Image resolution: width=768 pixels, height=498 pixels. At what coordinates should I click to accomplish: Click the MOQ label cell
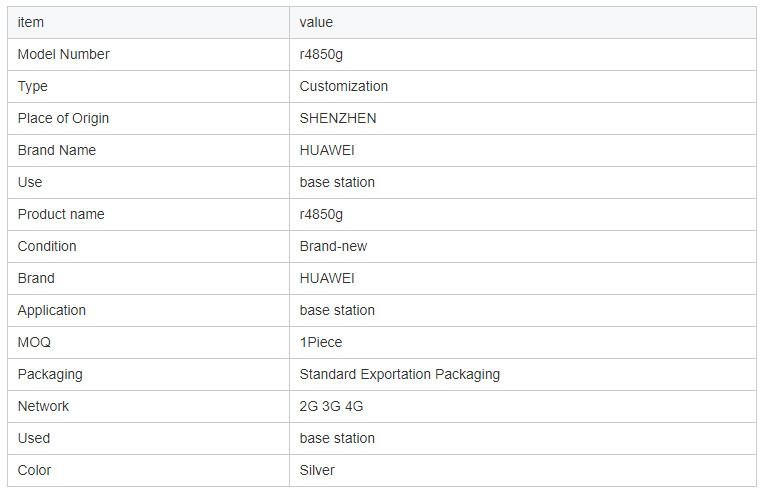[34, 342]
